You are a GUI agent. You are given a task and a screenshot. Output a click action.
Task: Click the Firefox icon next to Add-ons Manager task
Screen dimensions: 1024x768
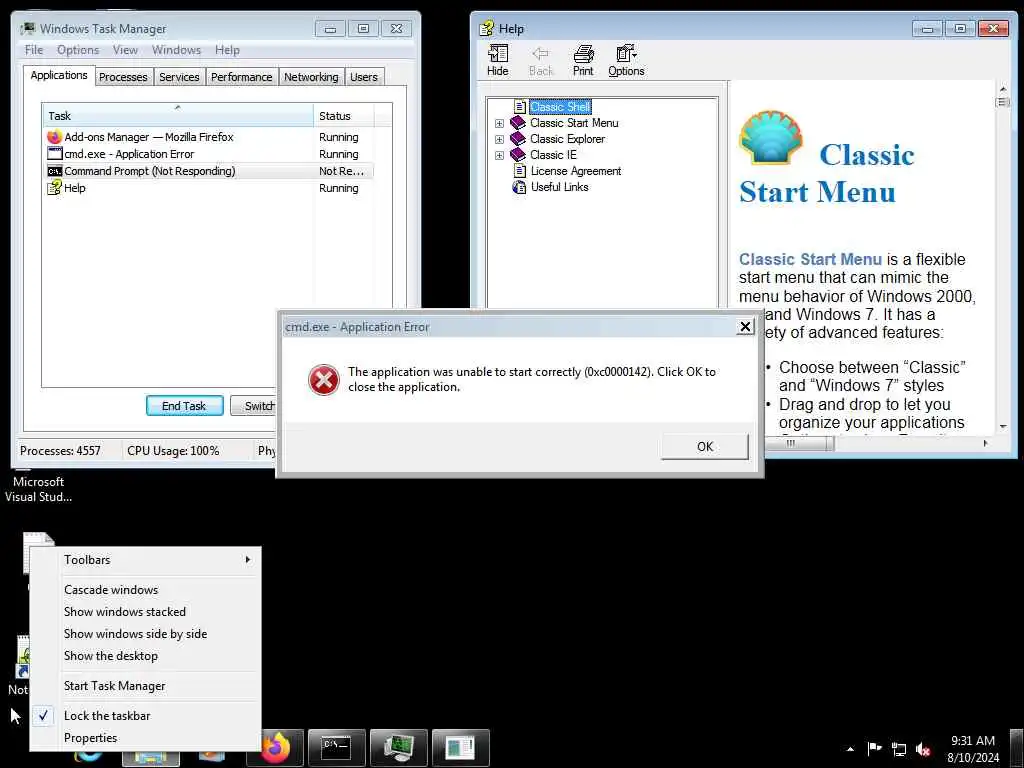(54, 136)
